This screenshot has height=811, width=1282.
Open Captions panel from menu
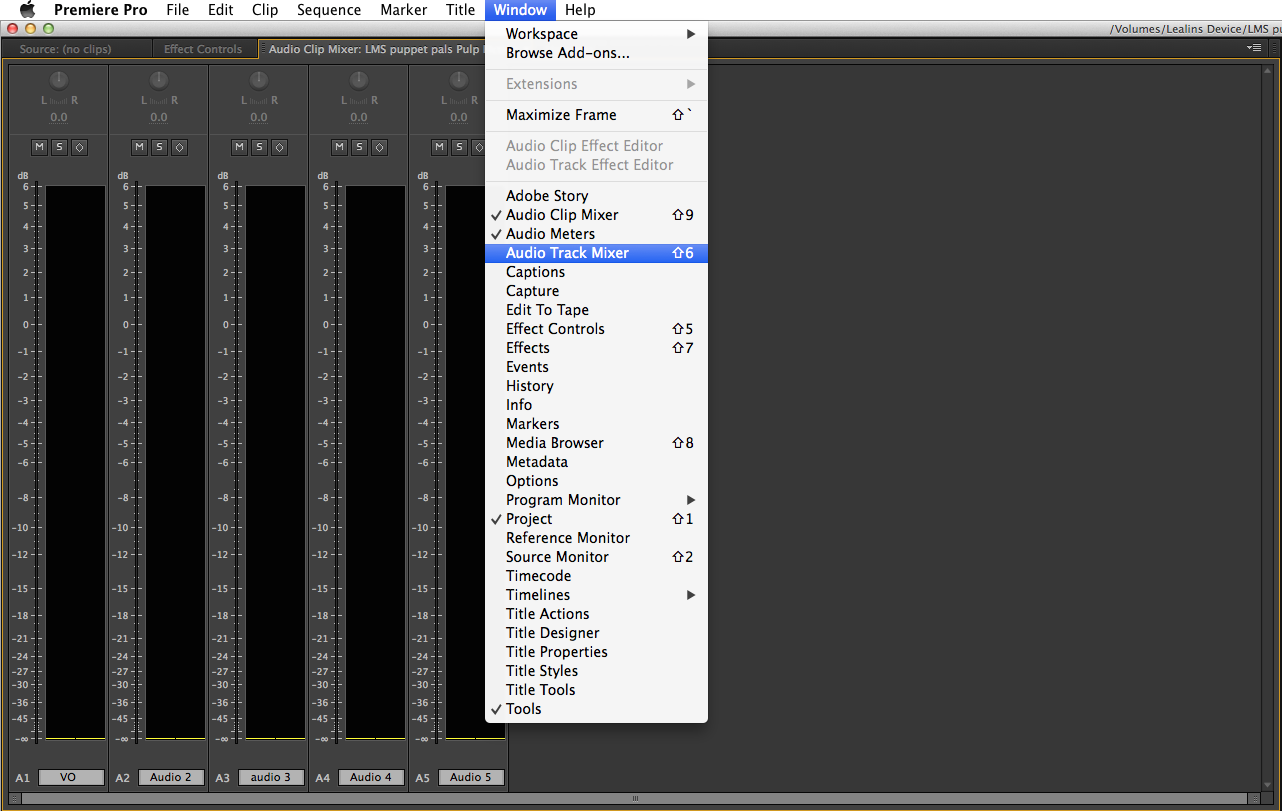click(596, 272)
